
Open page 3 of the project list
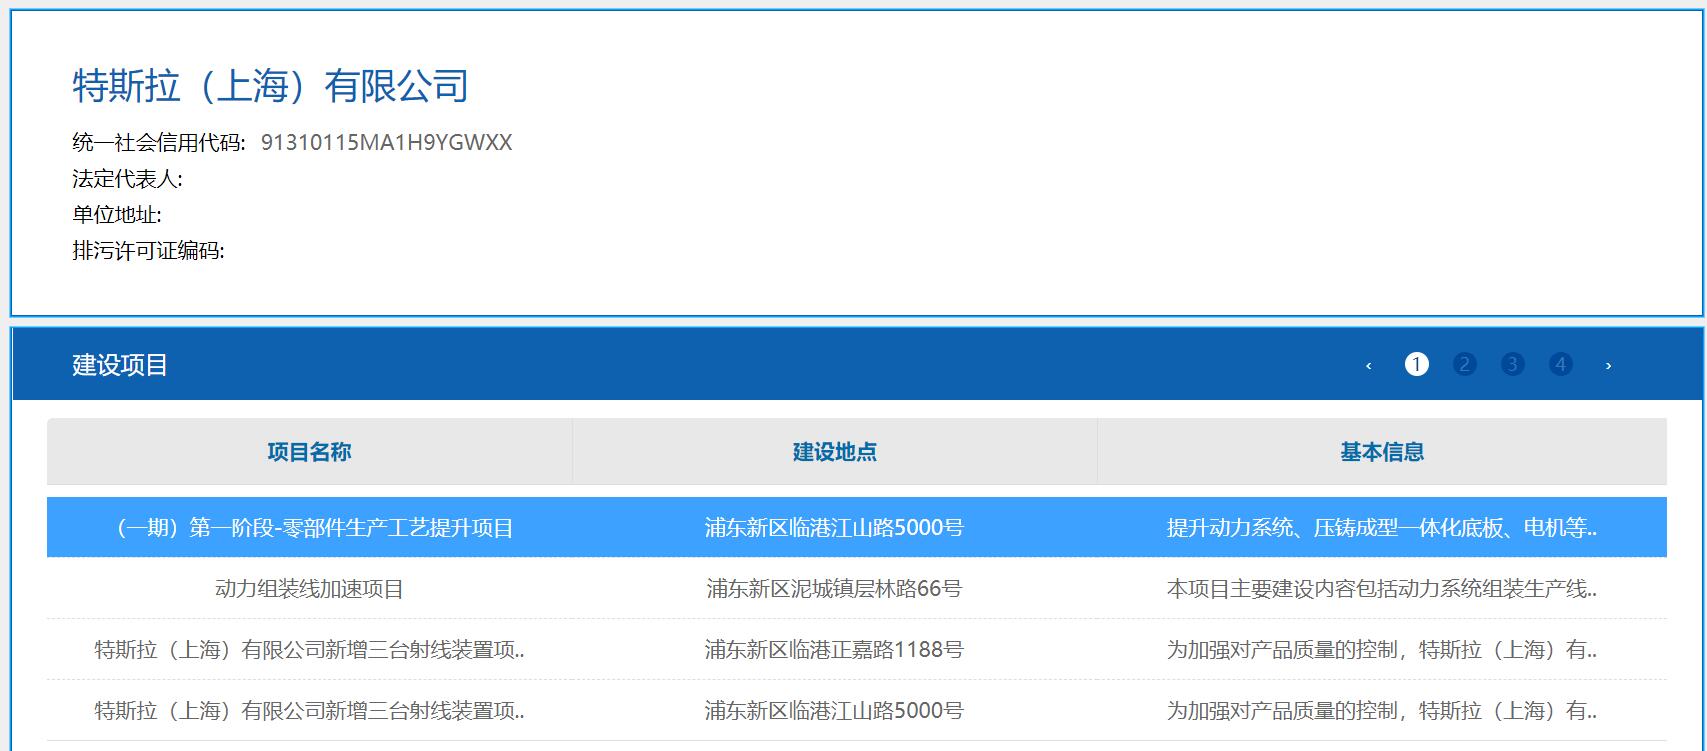(1512, 365)
